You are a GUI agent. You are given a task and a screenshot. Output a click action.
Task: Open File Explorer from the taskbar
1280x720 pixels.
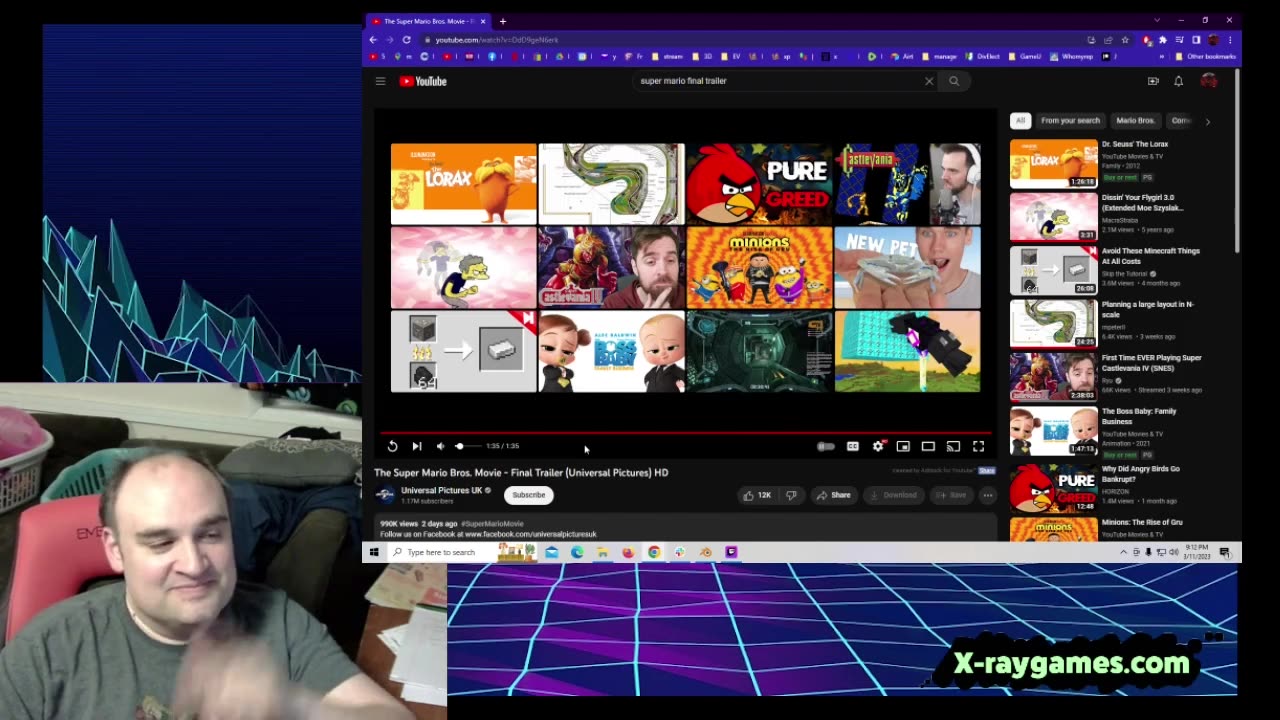pyautogui.click(x=603, y=552)
